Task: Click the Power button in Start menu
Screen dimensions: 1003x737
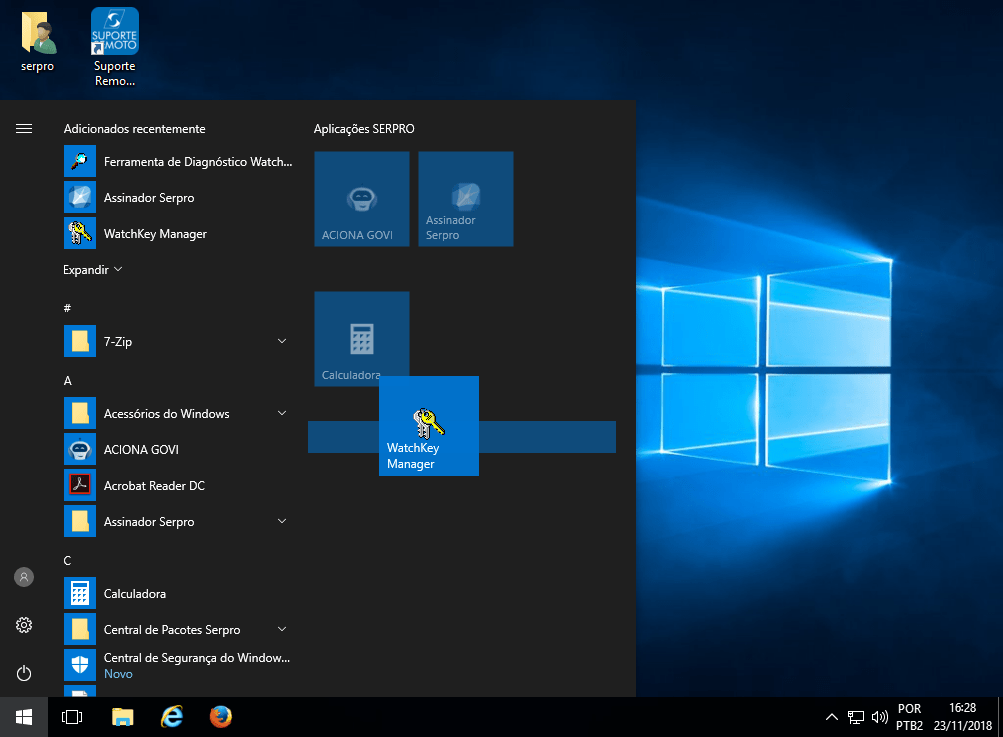Action: click(x=24, y=673)
